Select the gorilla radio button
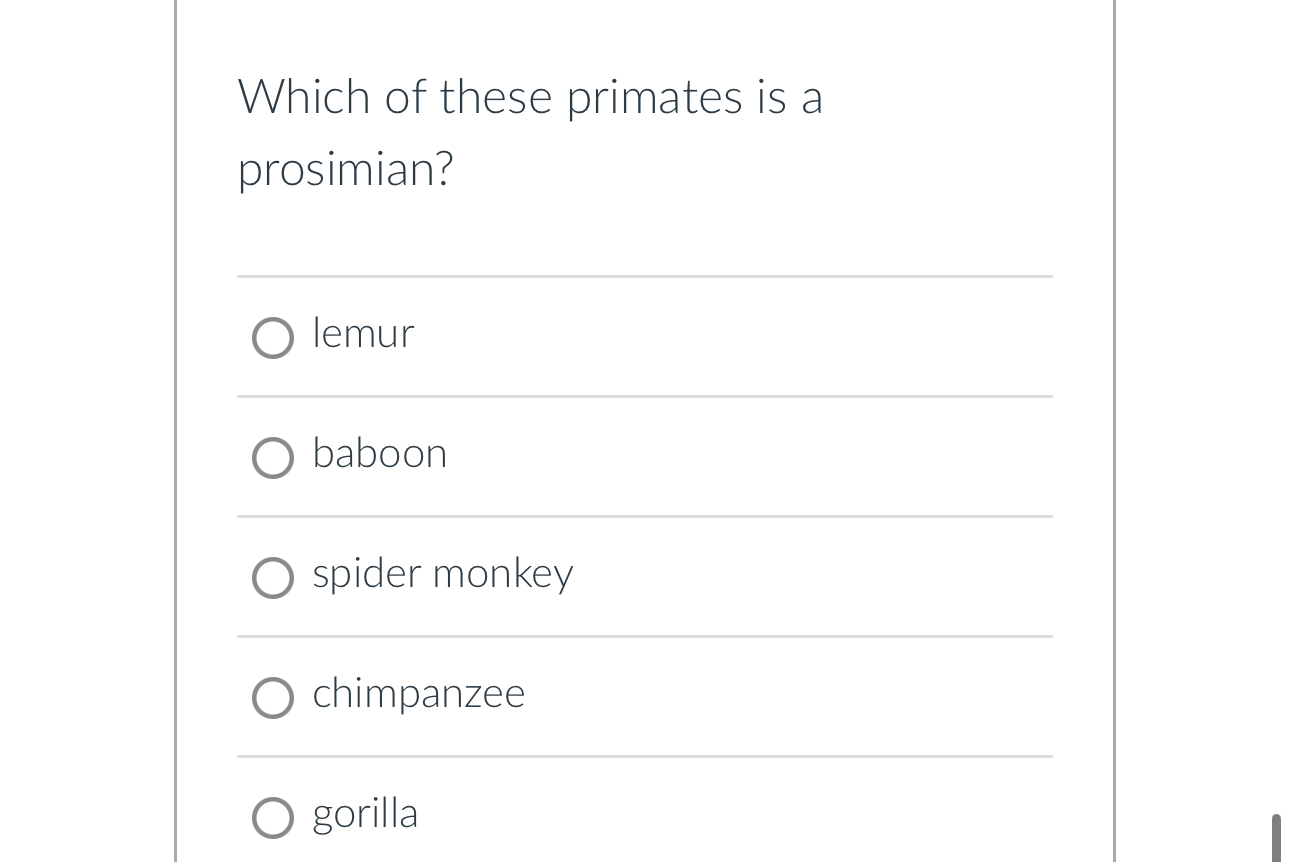This screenshot has width=1290, height=862. tap(271, 818)
